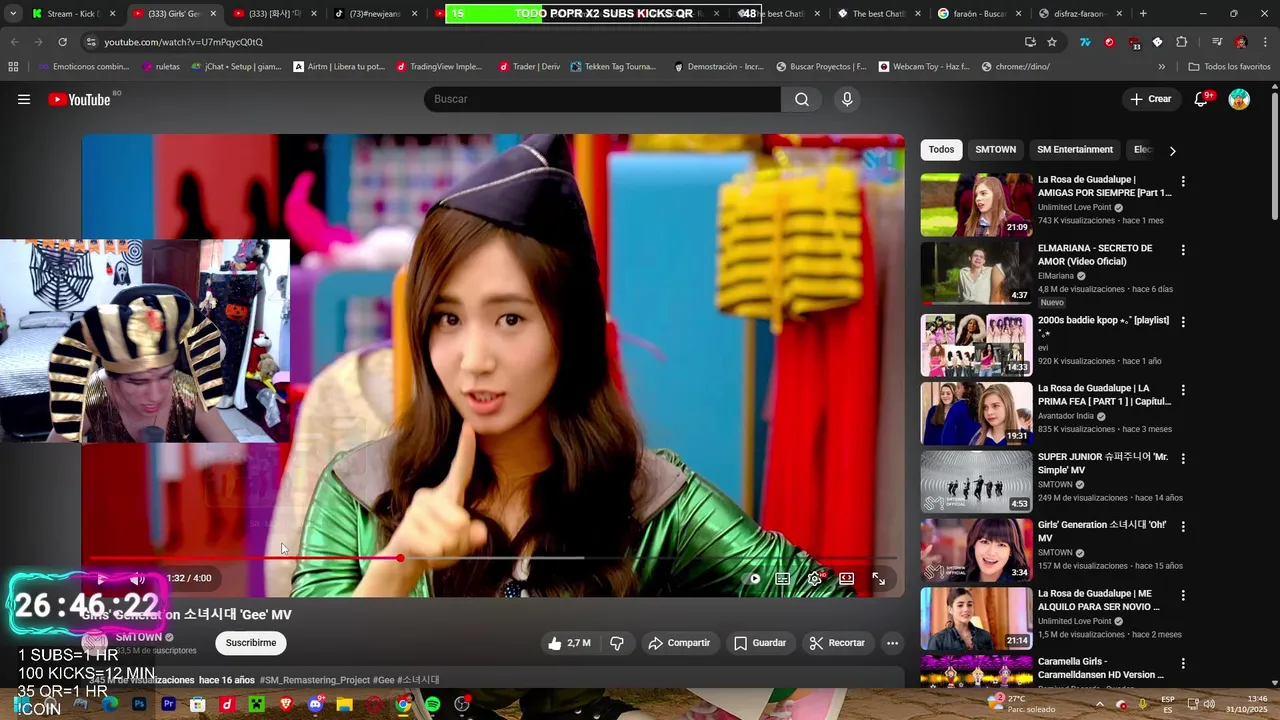Open more actions below the video

892,643
